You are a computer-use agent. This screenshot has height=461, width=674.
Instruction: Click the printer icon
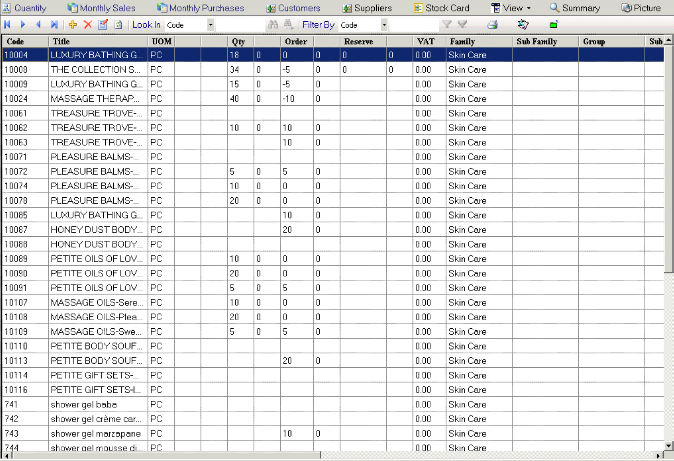(x=492, y=23)
